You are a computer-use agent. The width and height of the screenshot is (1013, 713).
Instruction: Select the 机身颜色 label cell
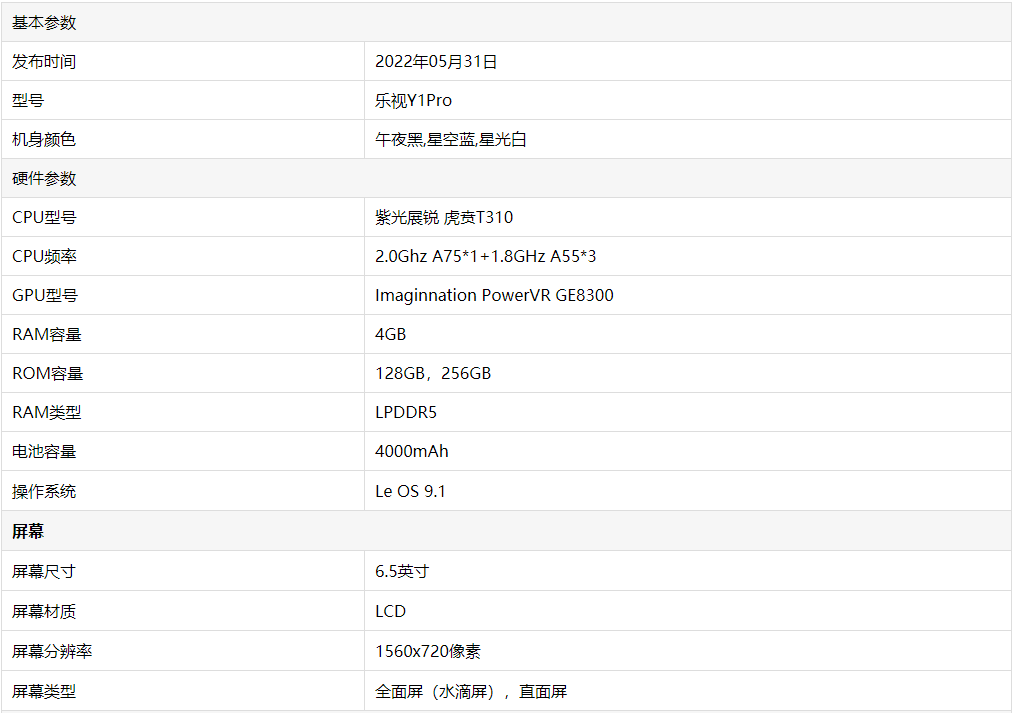coord(183,139)
